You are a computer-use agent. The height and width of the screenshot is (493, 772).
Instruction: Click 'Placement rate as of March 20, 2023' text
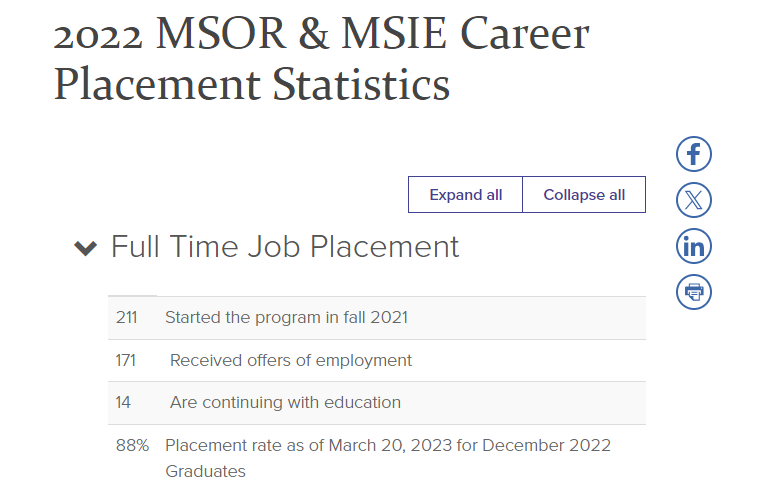(x=309, y=445)
